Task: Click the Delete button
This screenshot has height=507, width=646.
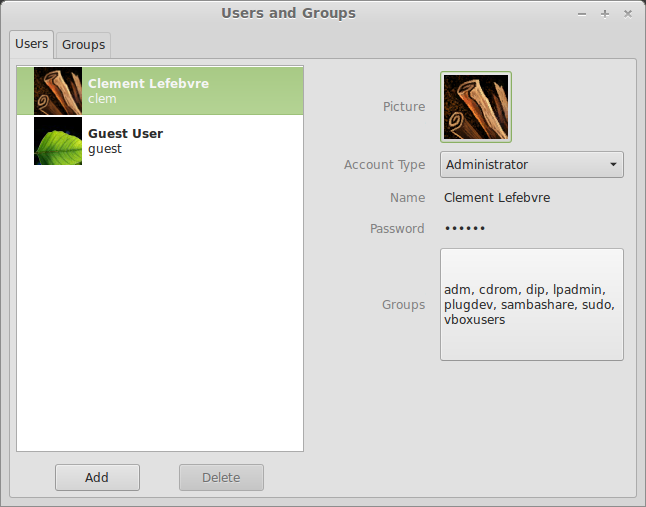Action: pos(221,478)
